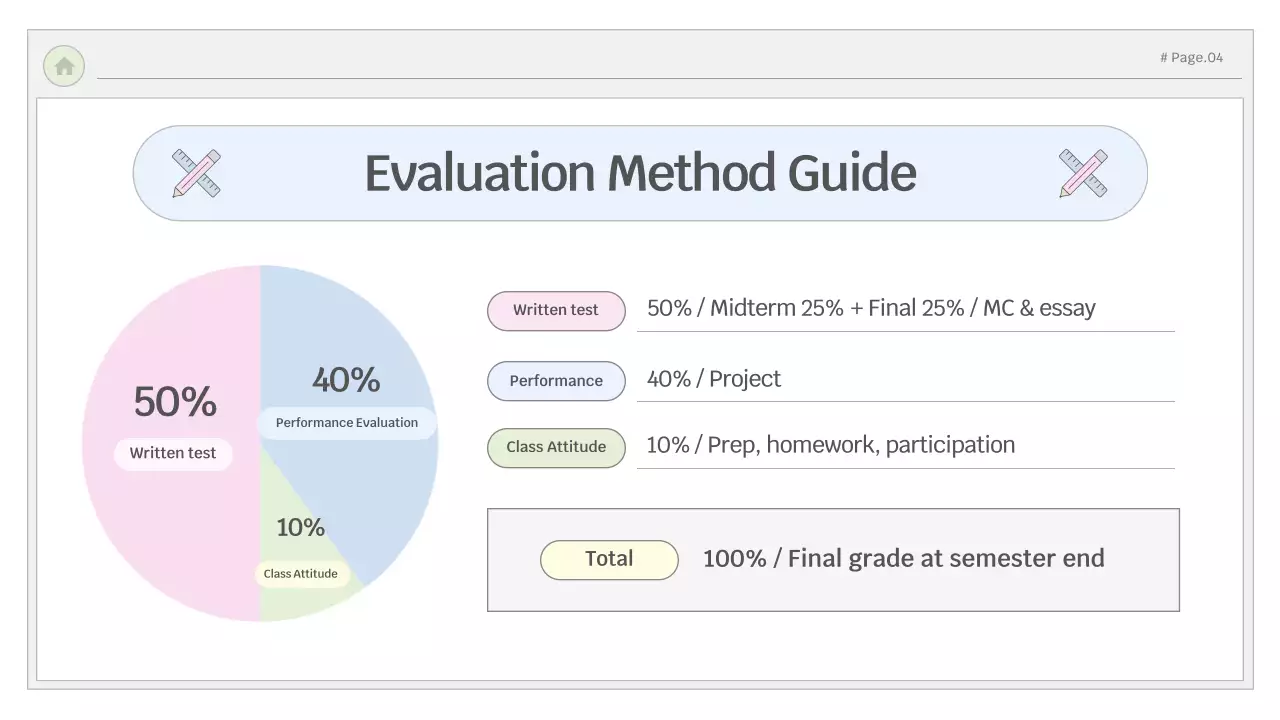
Task: Click the large 50% number in pie chart
Action: (x=175, y=402)
